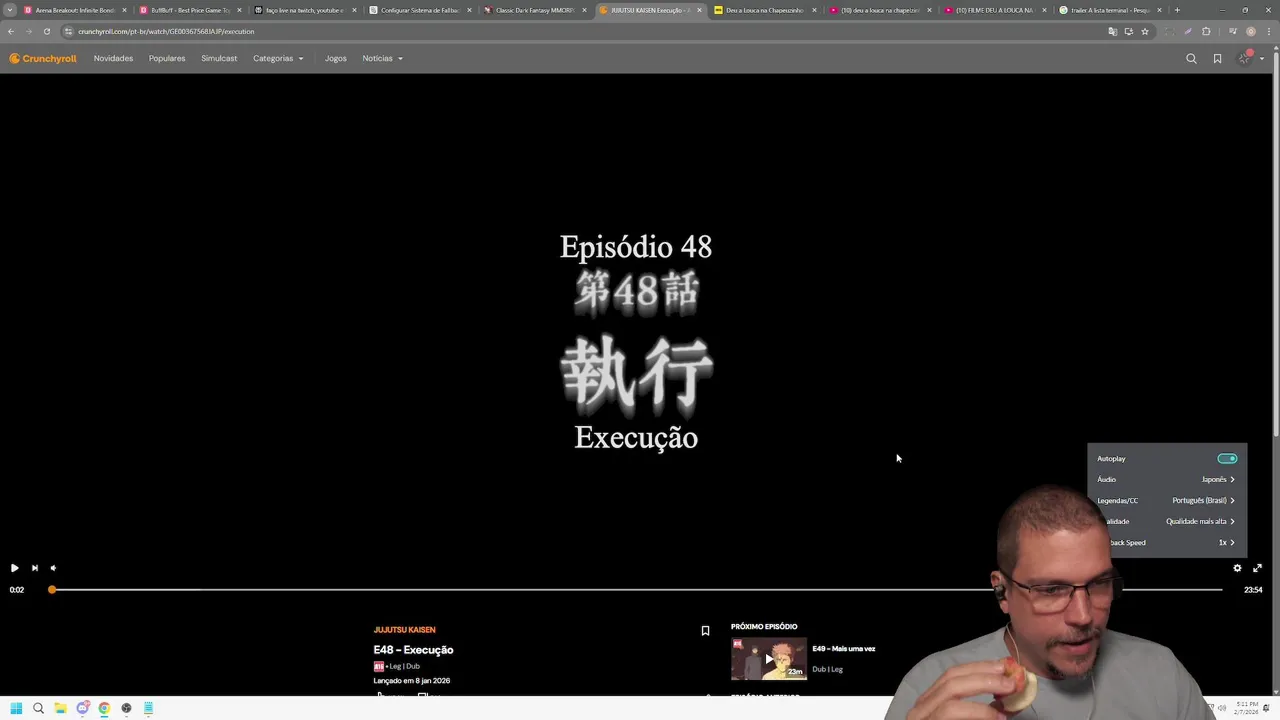Close the JUJUTSU KAISEN Execução tab
1280x720 pixels.
coord(699,10)
